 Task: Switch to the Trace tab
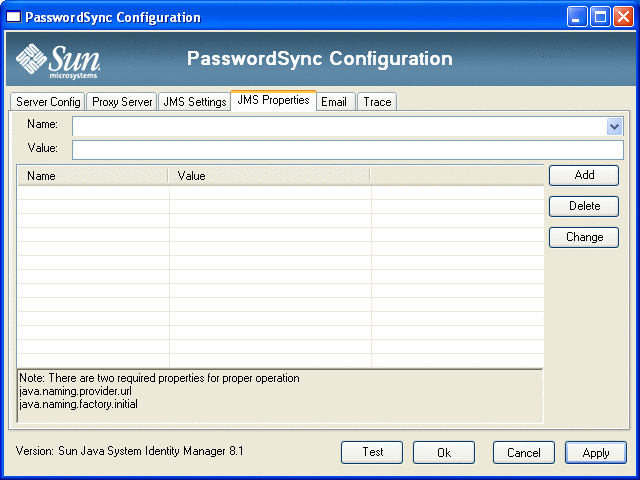tap(377, 102)
